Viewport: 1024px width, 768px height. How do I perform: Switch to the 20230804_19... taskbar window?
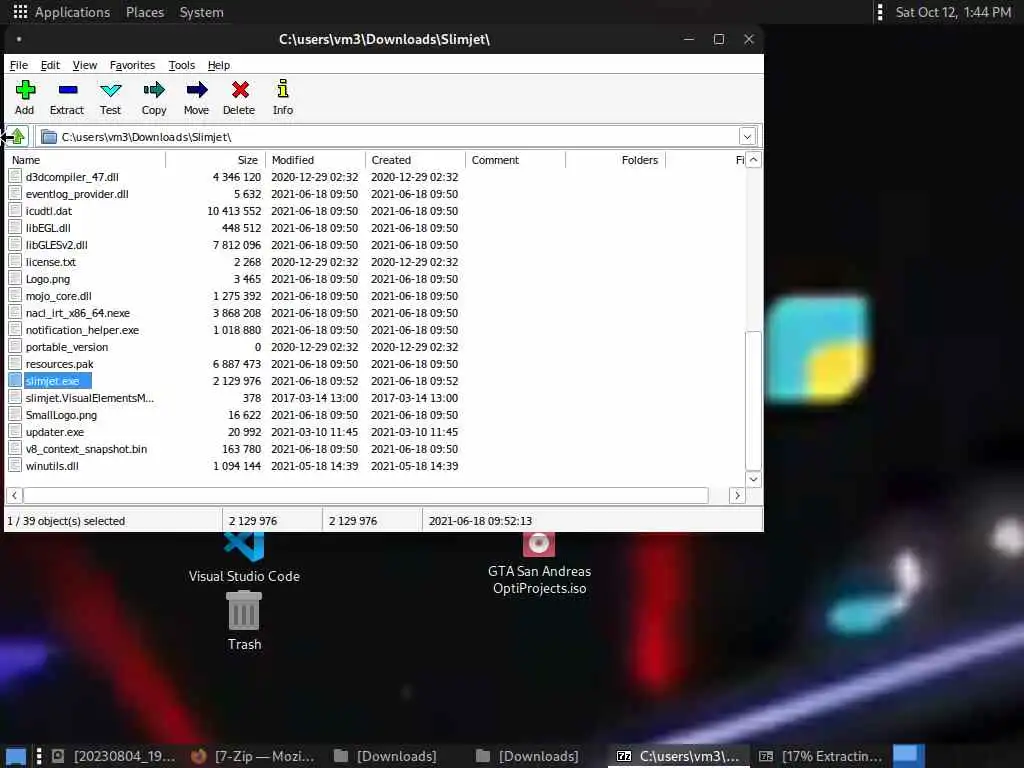click(113, 756)
